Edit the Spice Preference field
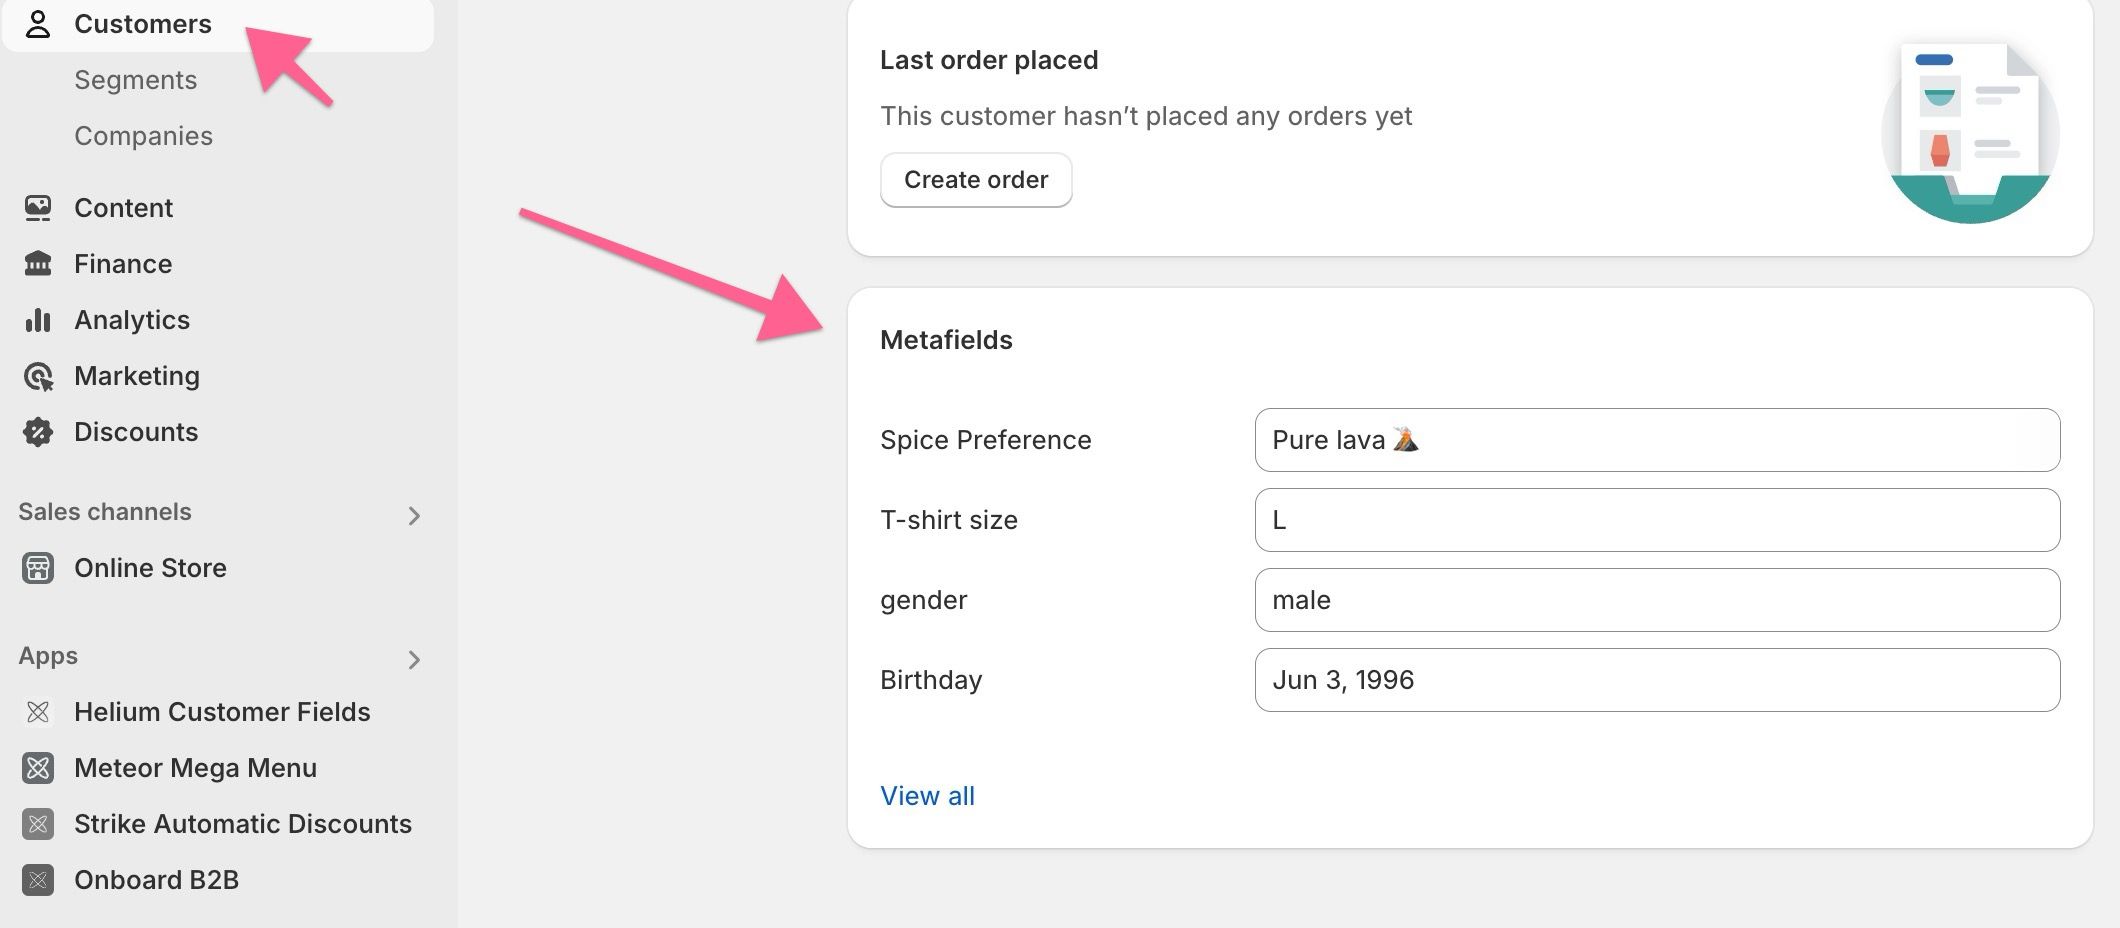2120x928 pixels. (x=1657, y=440)
